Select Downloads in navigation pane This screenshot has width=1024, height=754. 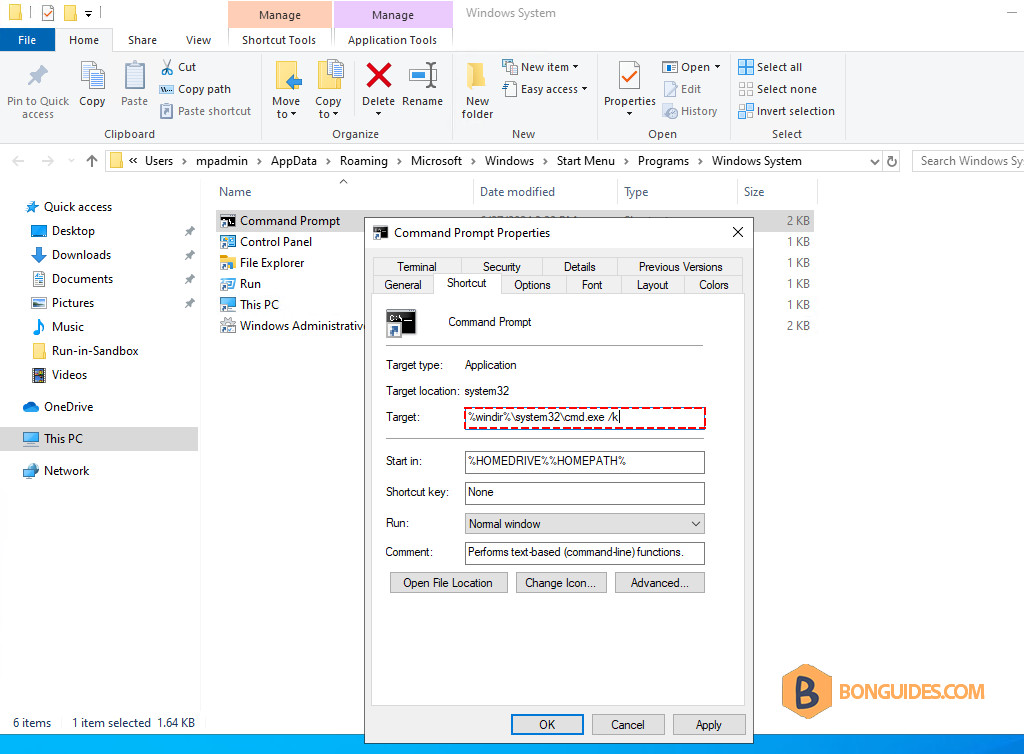(x=82, y=255)
